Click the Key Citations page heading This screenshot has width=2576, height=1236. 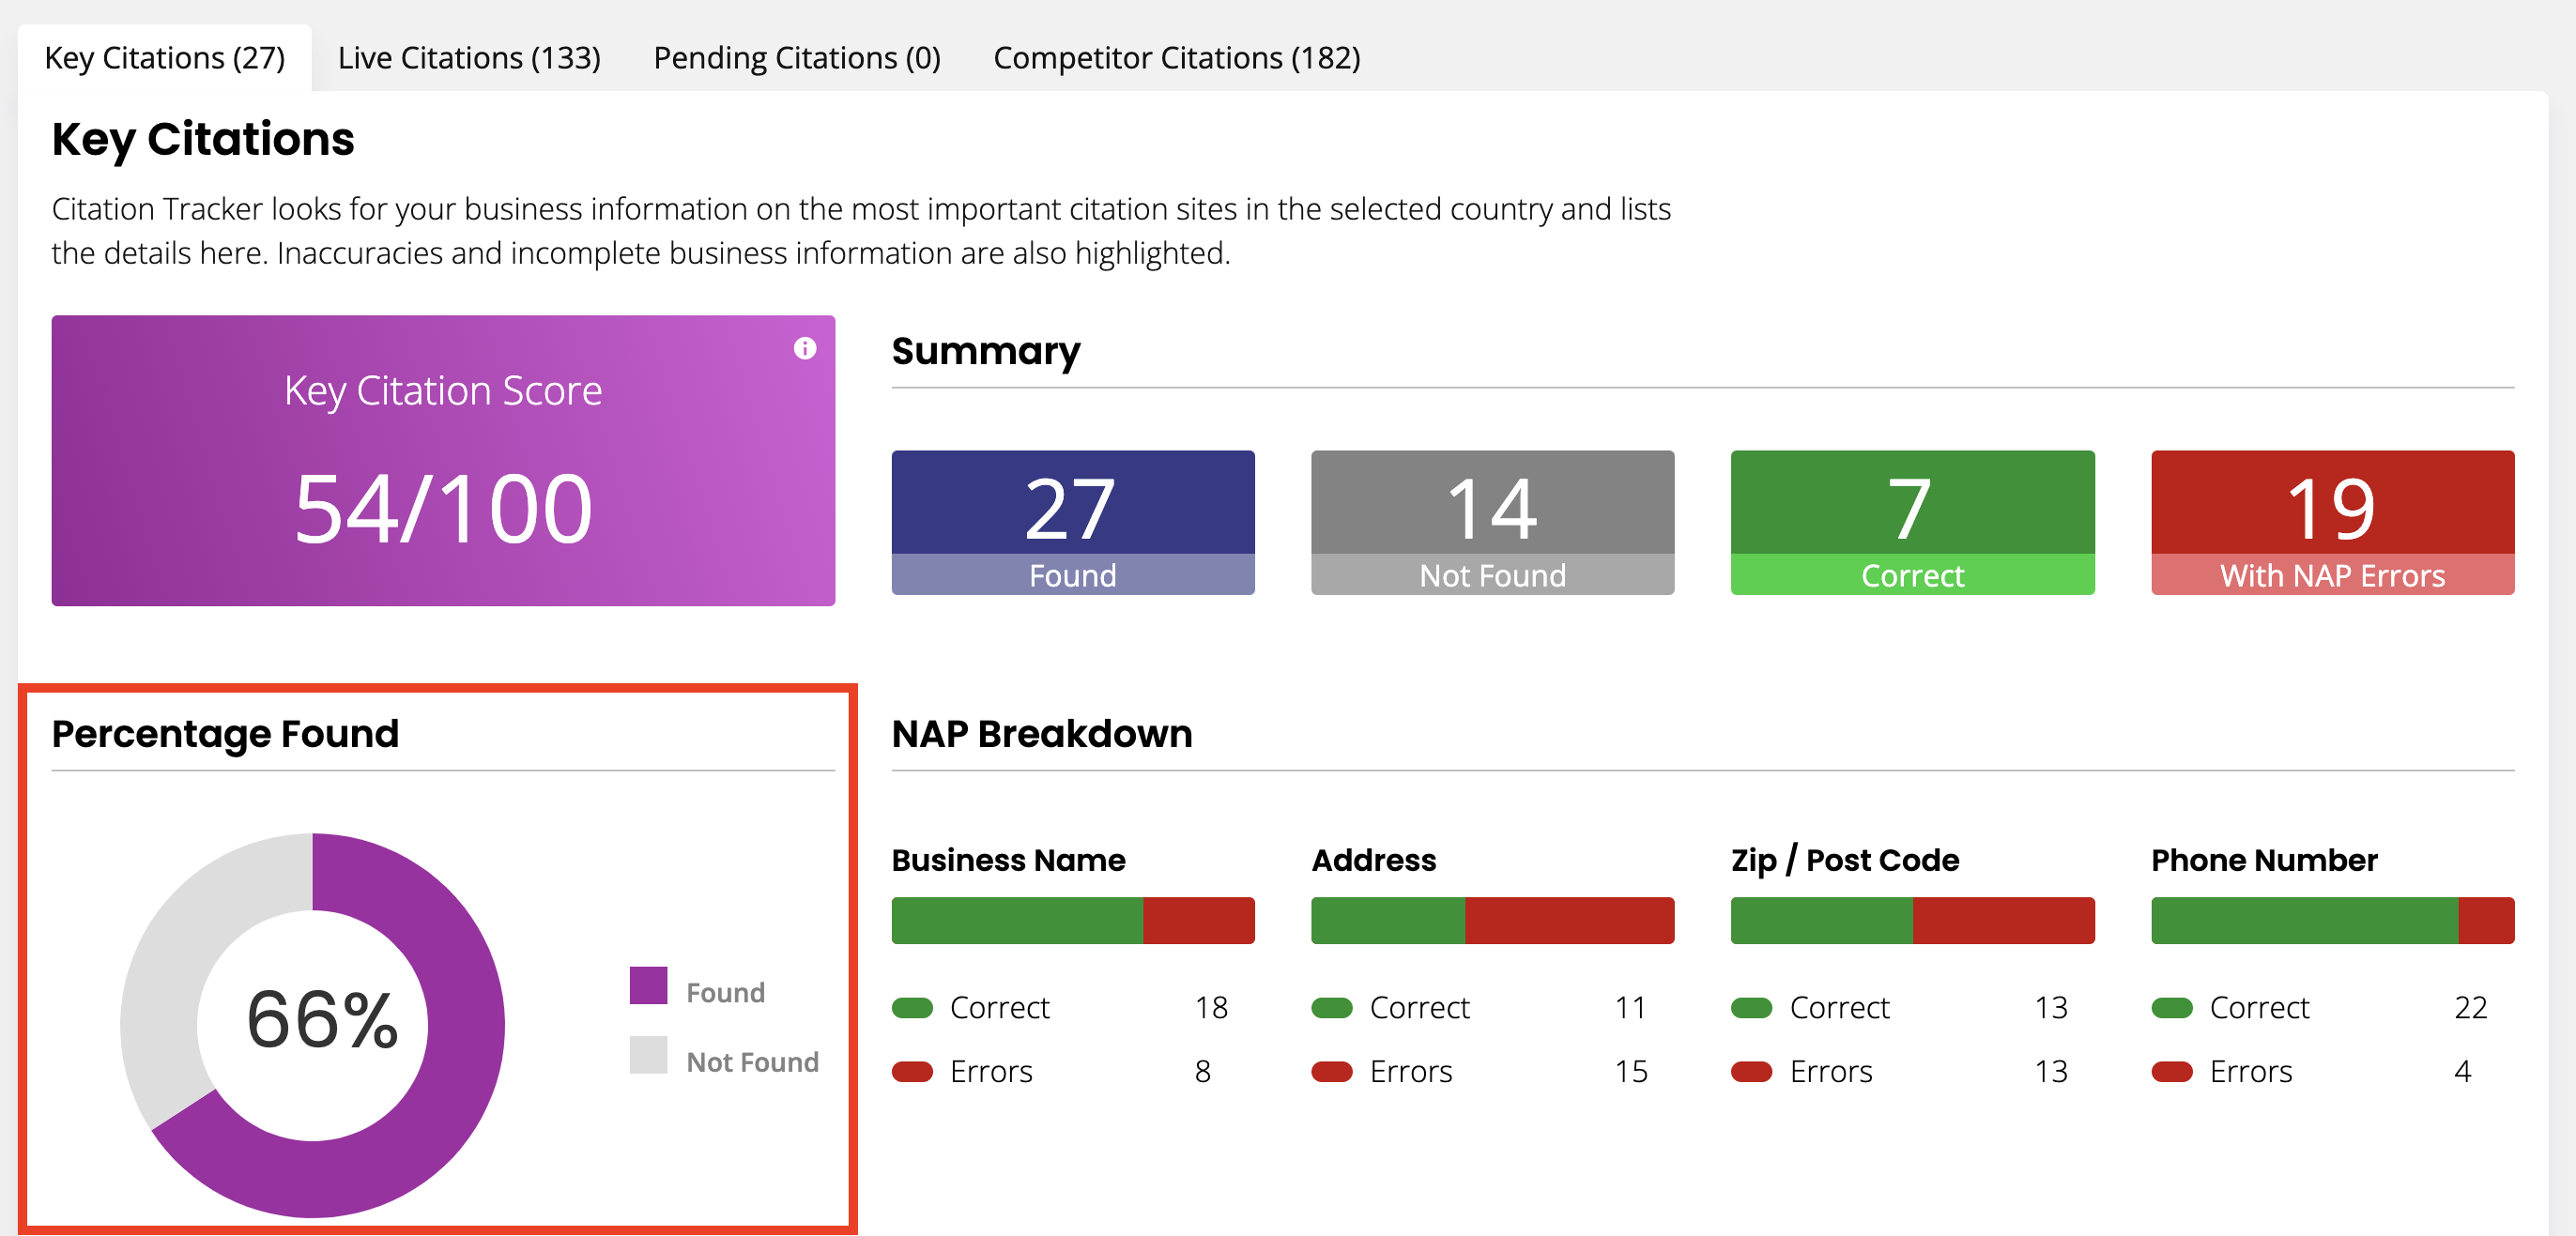203,139
